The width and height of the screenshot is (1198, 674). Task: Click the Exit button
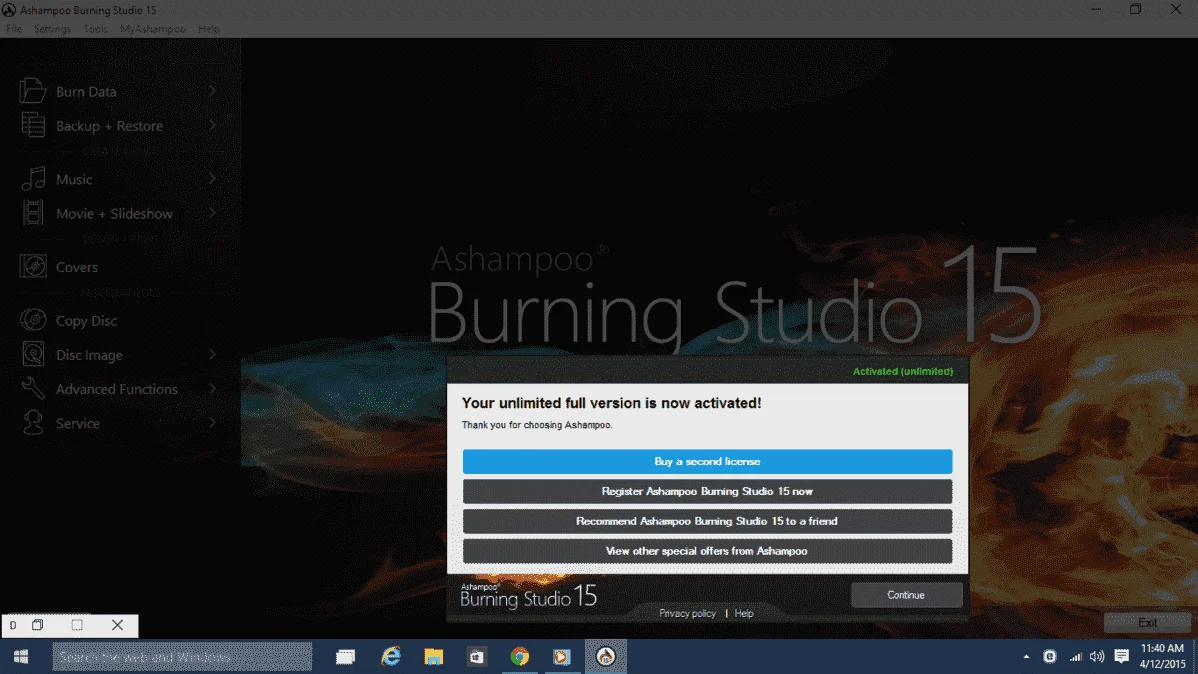[x=1148, y=623]
